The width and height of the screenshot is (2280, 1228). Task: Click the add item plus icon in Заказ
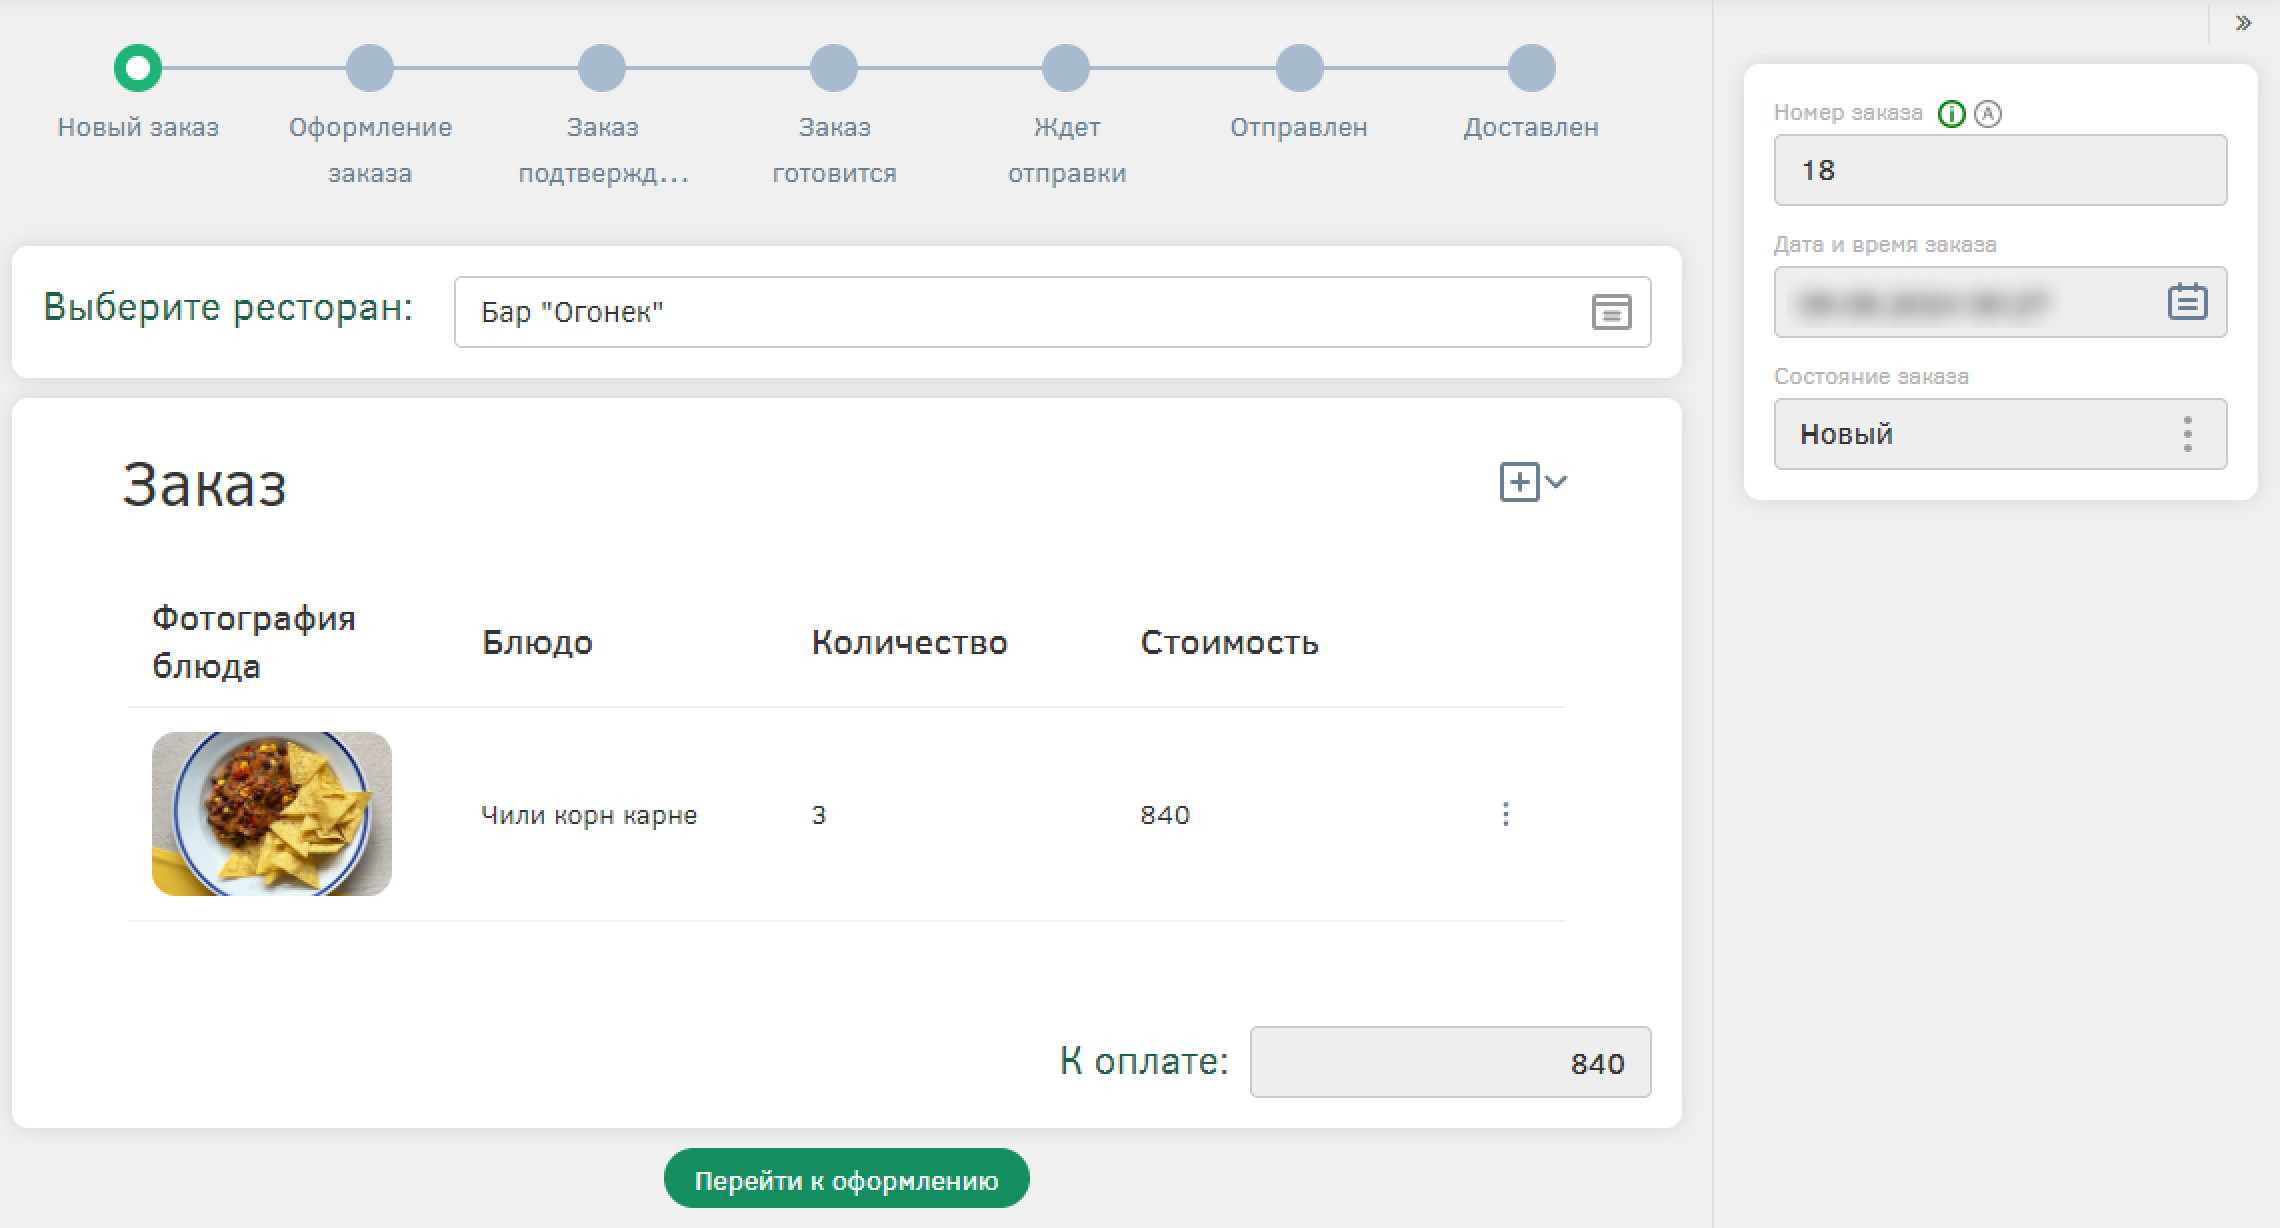(x=1519, y=482)
